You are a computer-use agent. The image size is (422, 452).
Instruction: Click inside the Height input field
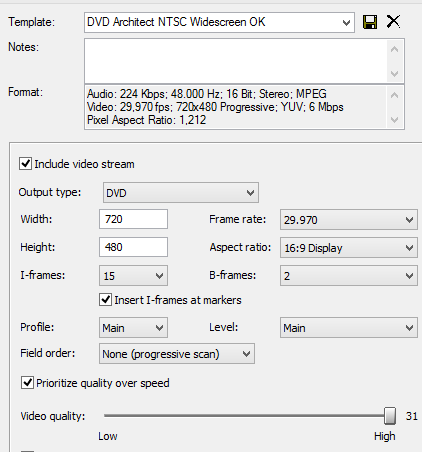(133, 247)
